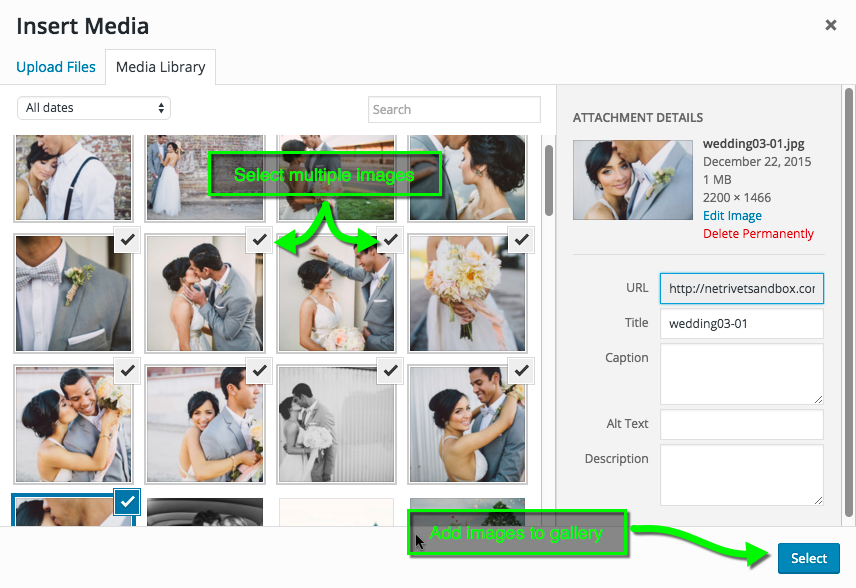Click the URL field
Viewport: 856px width, 588px height.
pyautogui.click(x=741, y=288)
